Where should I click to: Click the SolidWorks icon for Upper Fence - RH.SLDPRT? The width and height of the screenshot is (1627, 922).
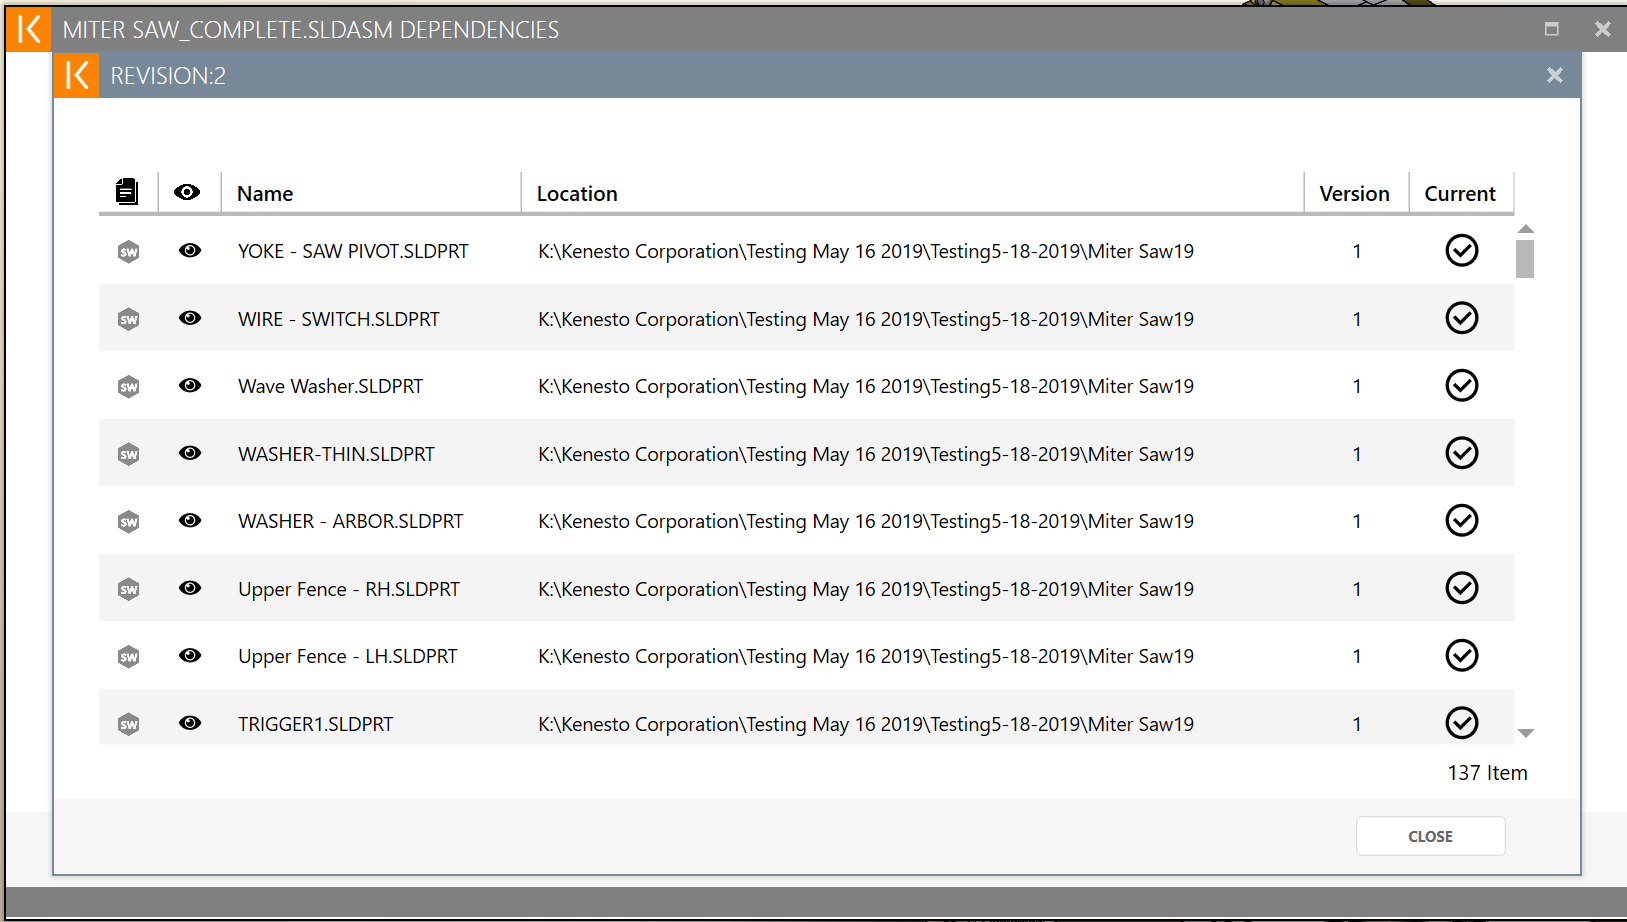128,589
